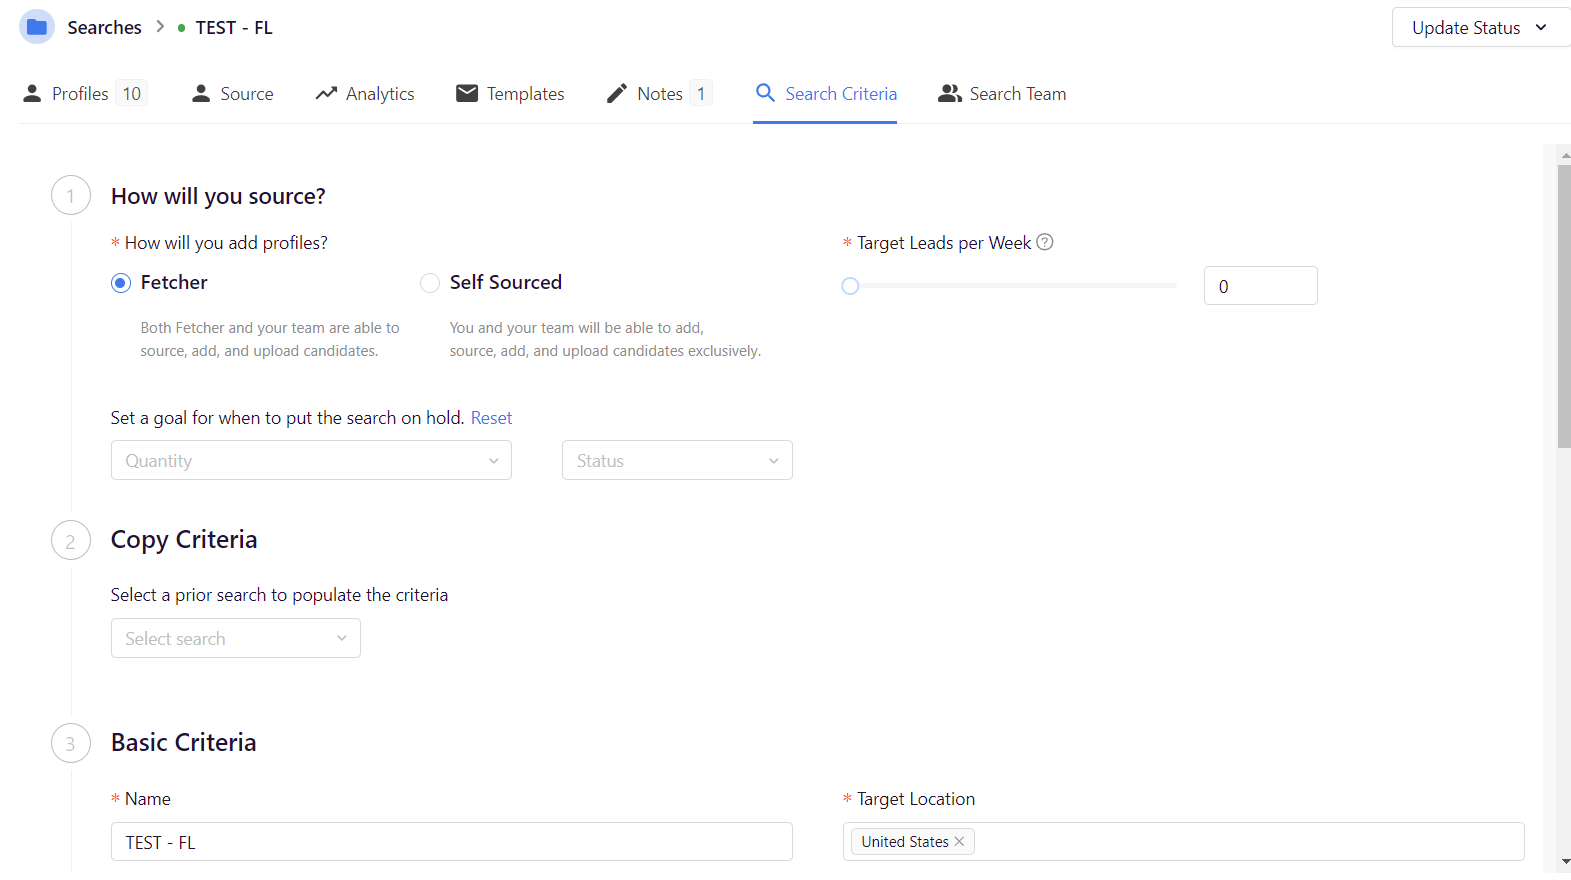1571x880 pixels.
Task: Open the Profiles tab
Action: (x=85, y=93)
